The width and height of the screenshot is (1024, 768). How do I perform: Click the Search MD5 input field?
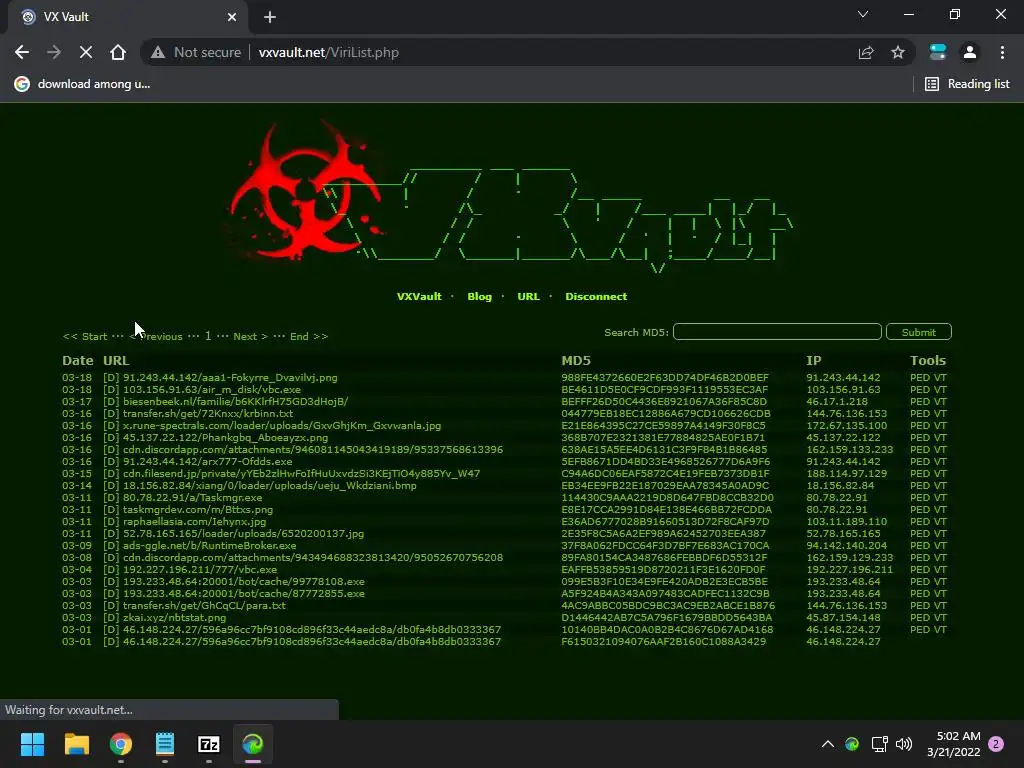777,332
